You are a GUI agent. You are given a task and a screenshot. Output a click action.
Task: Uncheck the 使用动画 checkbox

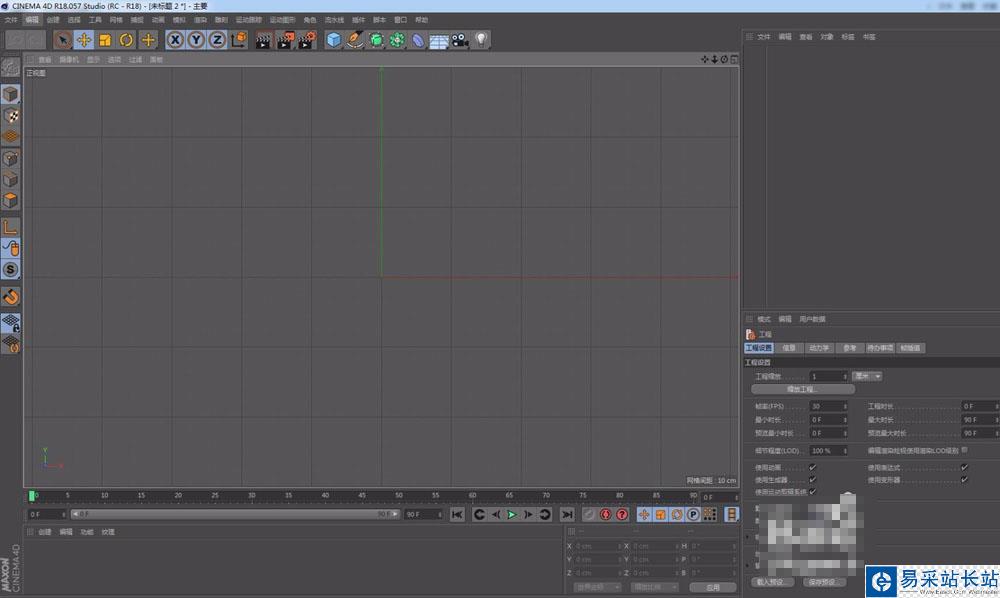[x=812, y=467]
